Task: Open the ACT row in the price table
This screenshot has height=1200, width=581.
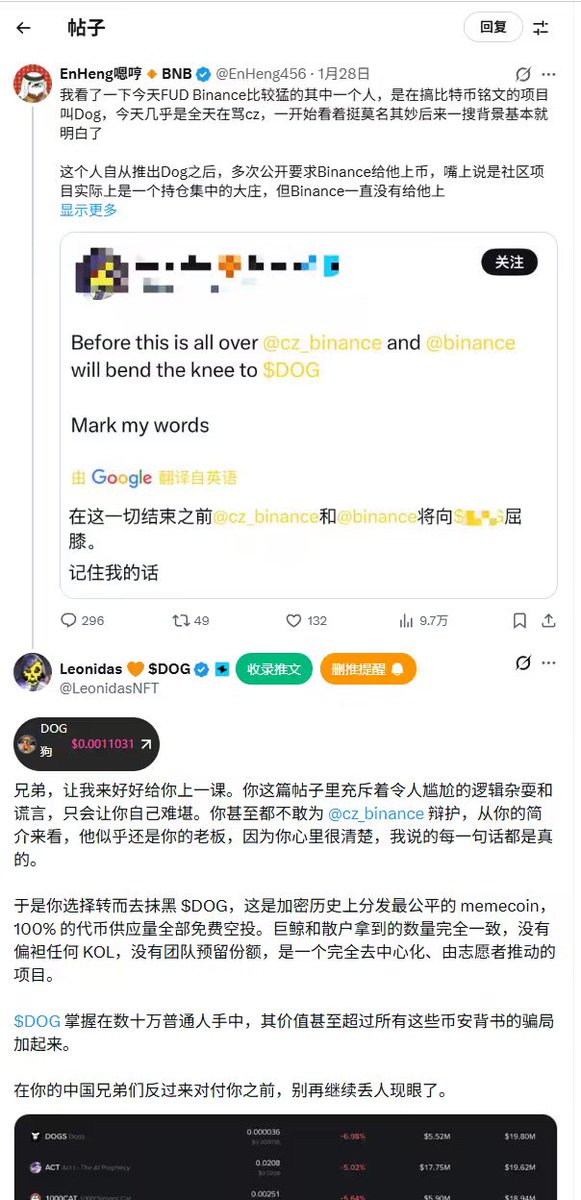Action: tap(285, 1166)
